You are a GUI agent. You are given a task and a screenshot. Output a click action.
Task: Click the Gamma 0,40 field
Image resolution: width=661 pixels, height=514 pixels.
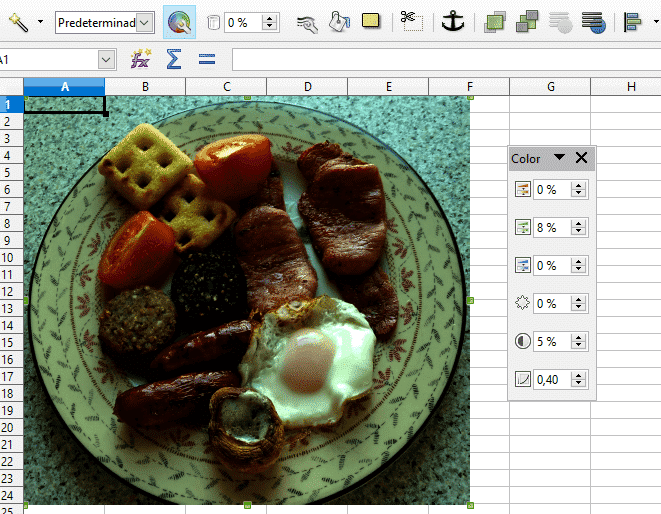point(552,379)
